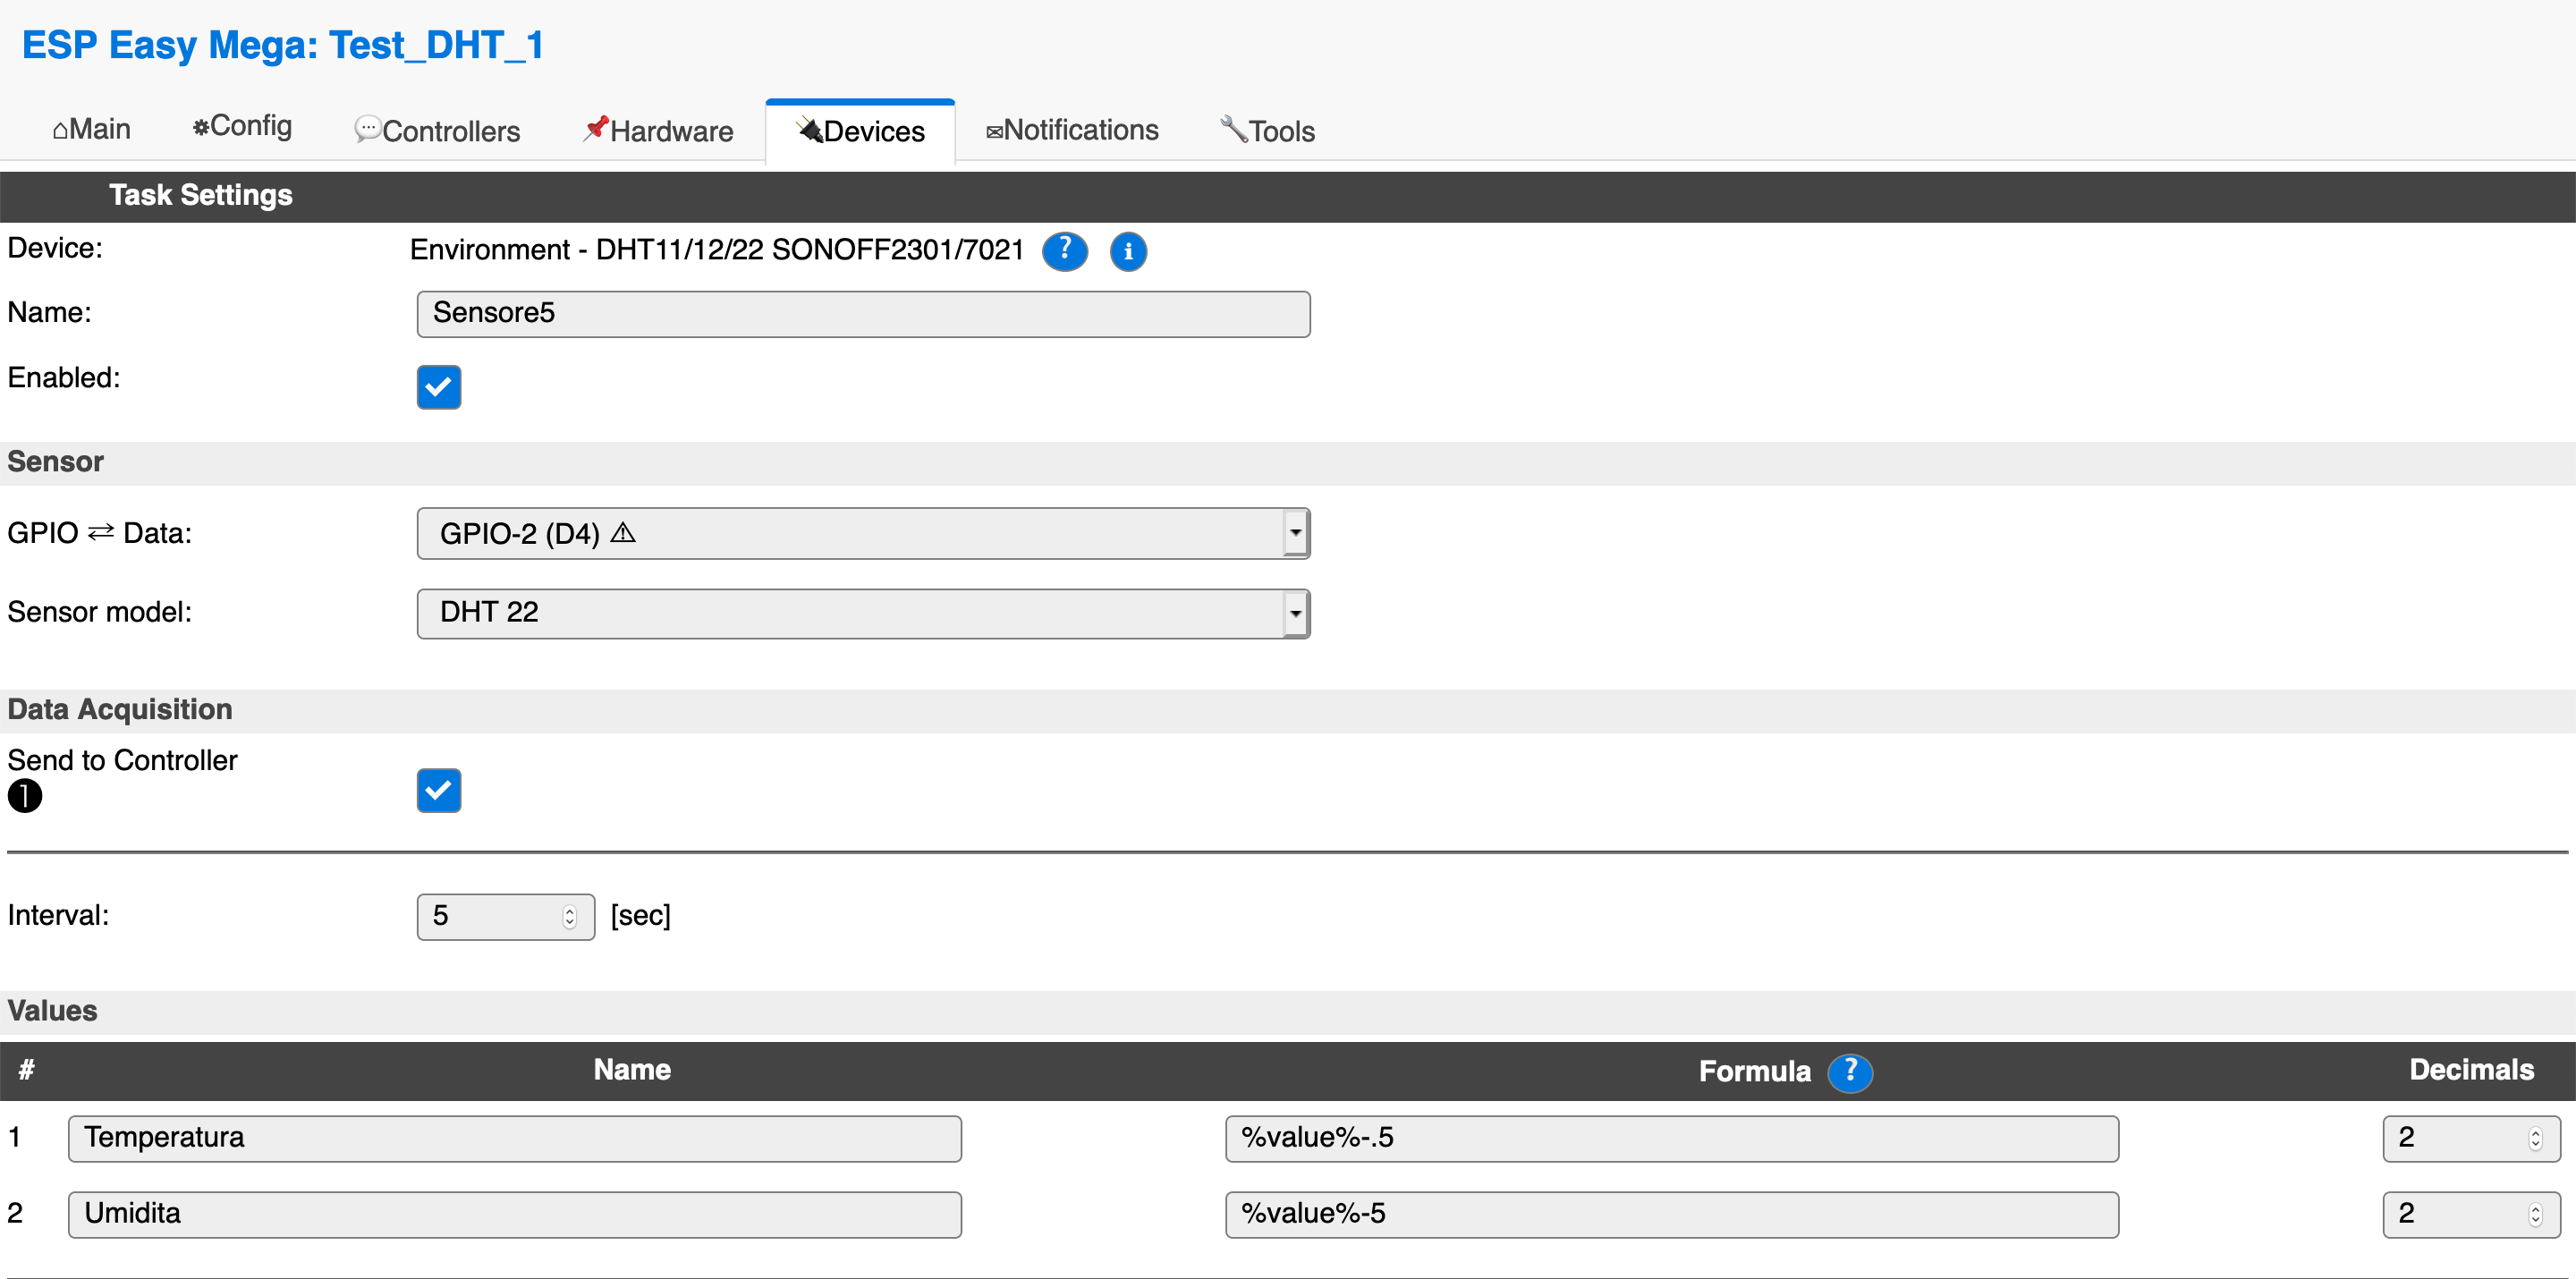Click the ESP Easy Mega title link
Screen dimensions: 2576x1279
pos(282,45)
